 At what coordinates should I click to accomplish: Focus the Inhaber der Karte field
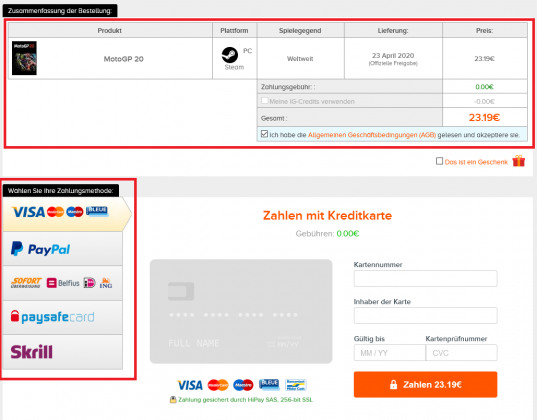(425, 316)
